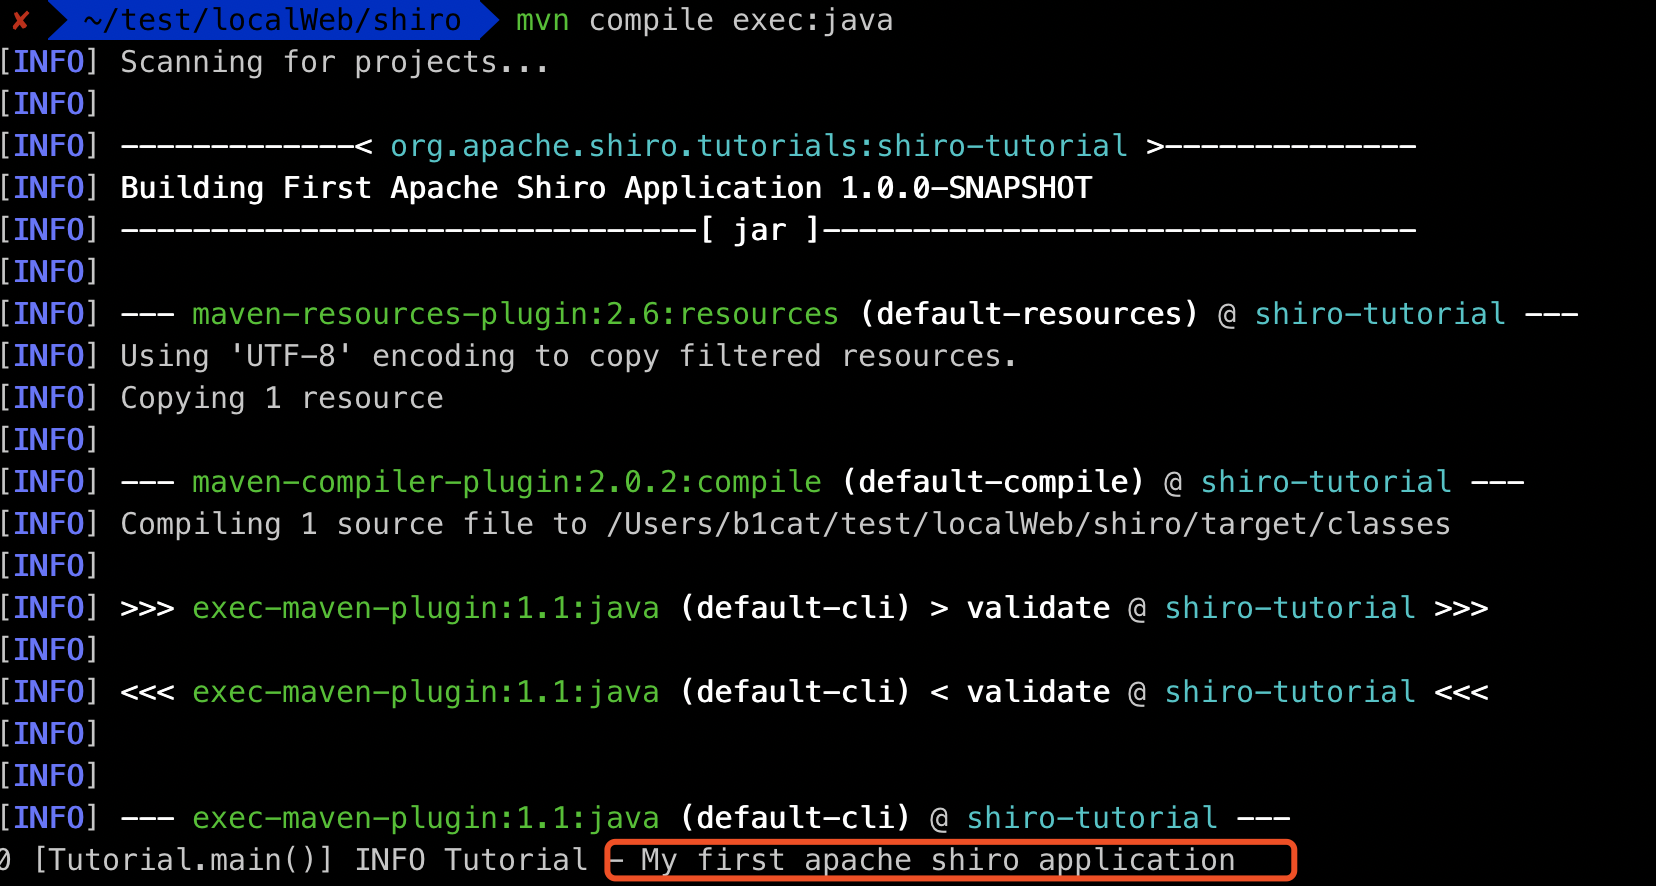
Task: Click 'Copying 1 resource' line
Action: [x=282, y=398]
